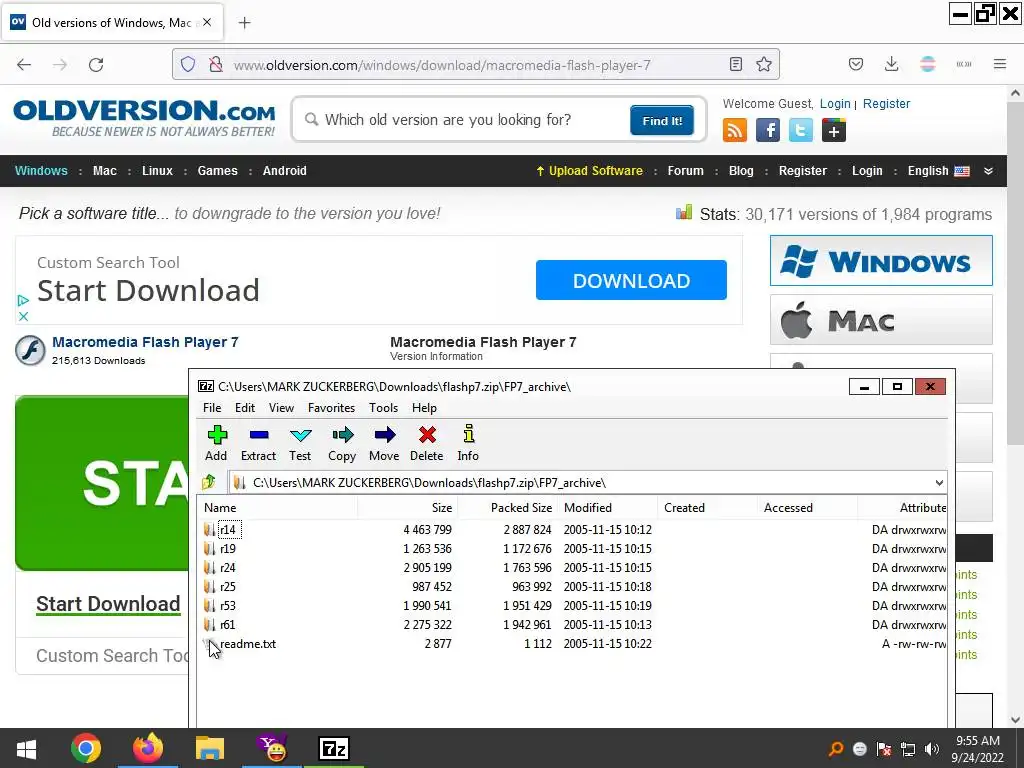Open the Favorites menu in 7-Zip
Viewport: 1024px width, 768px height.
coord(332,408)
